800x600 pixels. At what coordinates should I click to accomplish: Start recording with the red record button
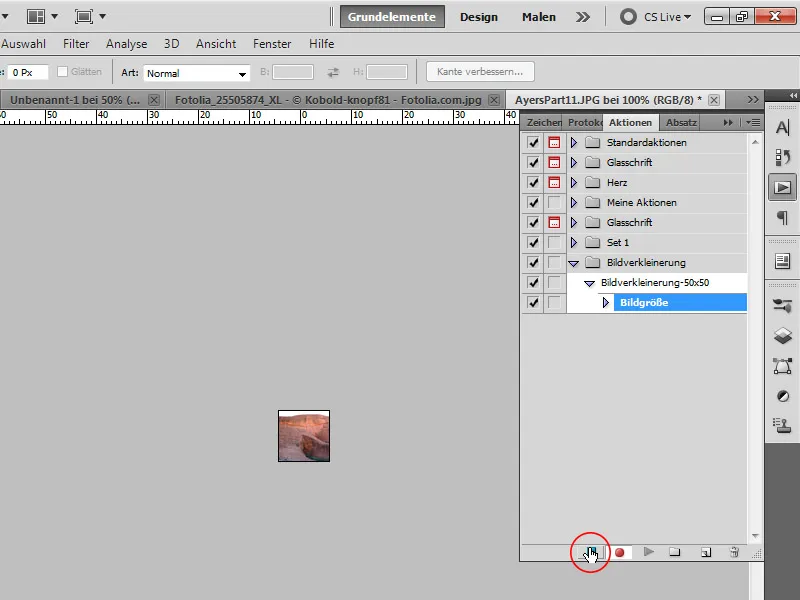point(619,553)
